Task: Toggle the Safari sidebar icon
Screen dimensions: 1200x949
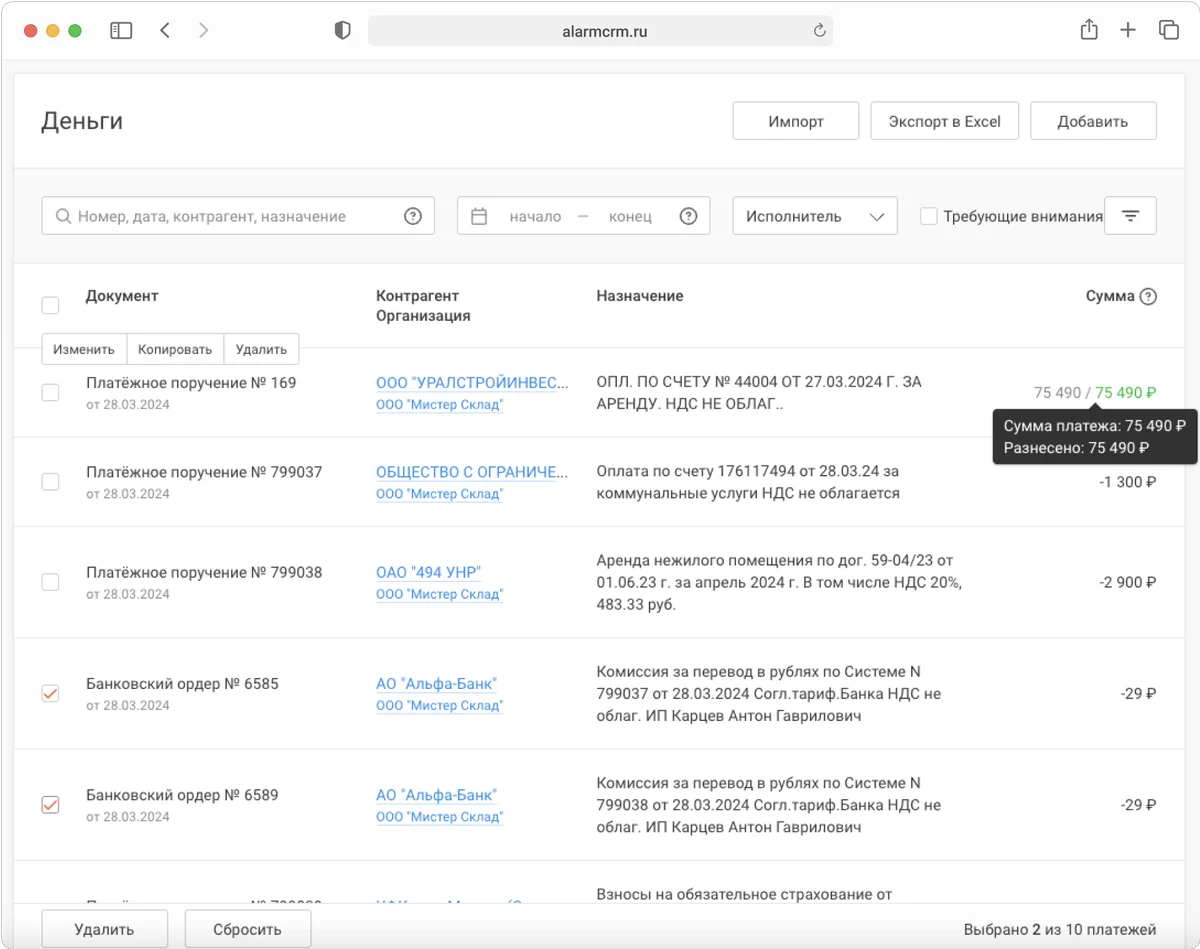Action: click(x=121, y=31)
